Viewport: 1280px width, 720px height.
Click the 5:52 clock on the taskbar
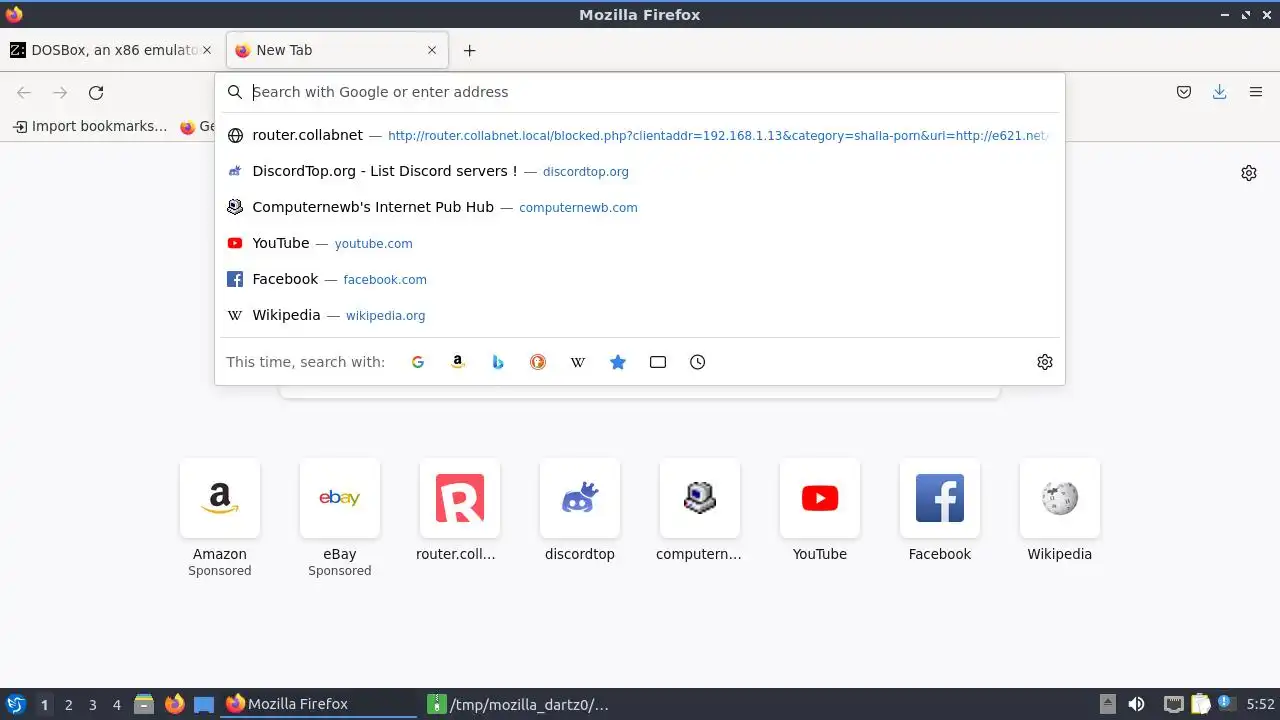1260,704
